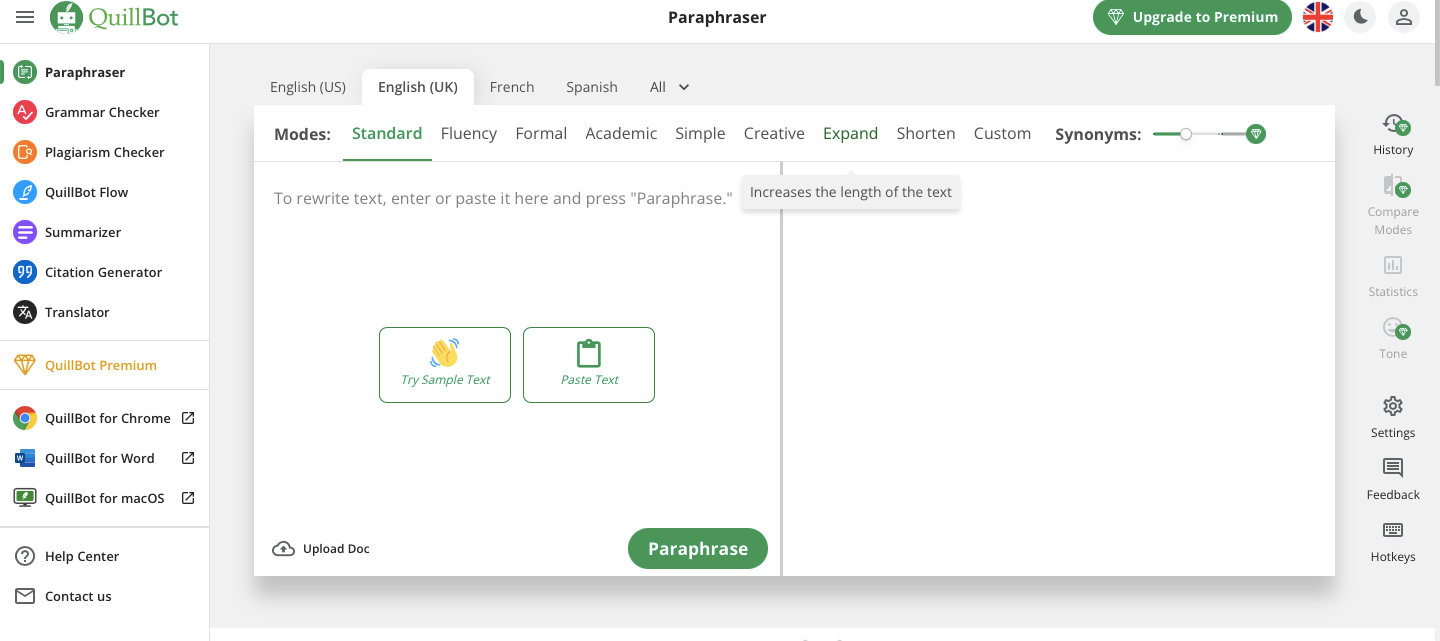Select the Expand mode

pos(850,133)
